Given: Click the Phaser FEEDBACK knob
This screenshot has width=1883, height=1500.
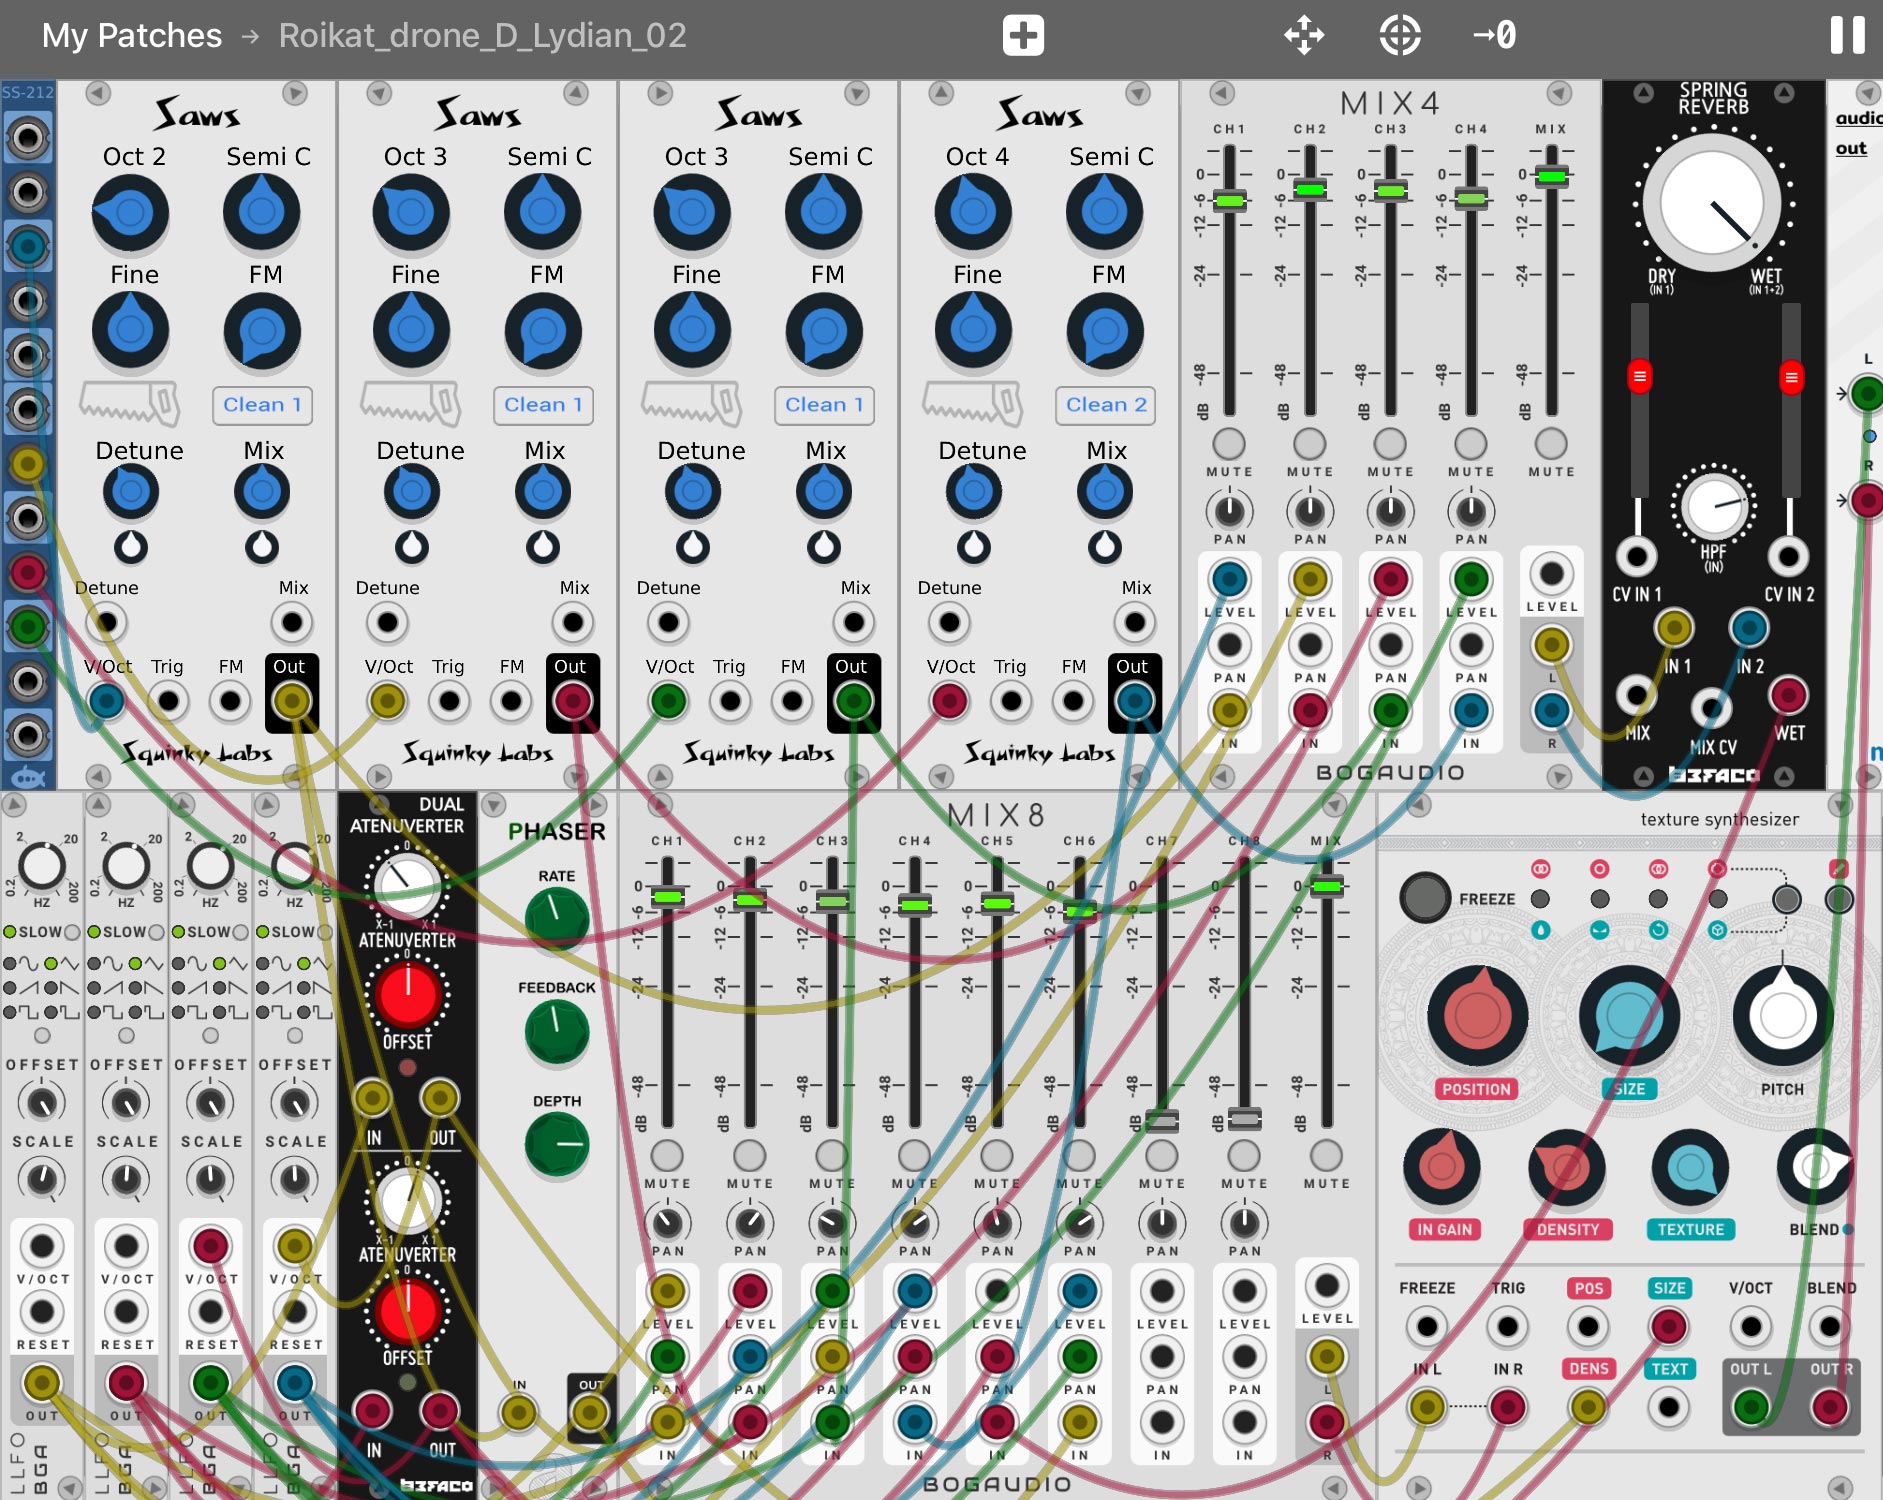Looking at the screenshot, I should (556, 1031).
